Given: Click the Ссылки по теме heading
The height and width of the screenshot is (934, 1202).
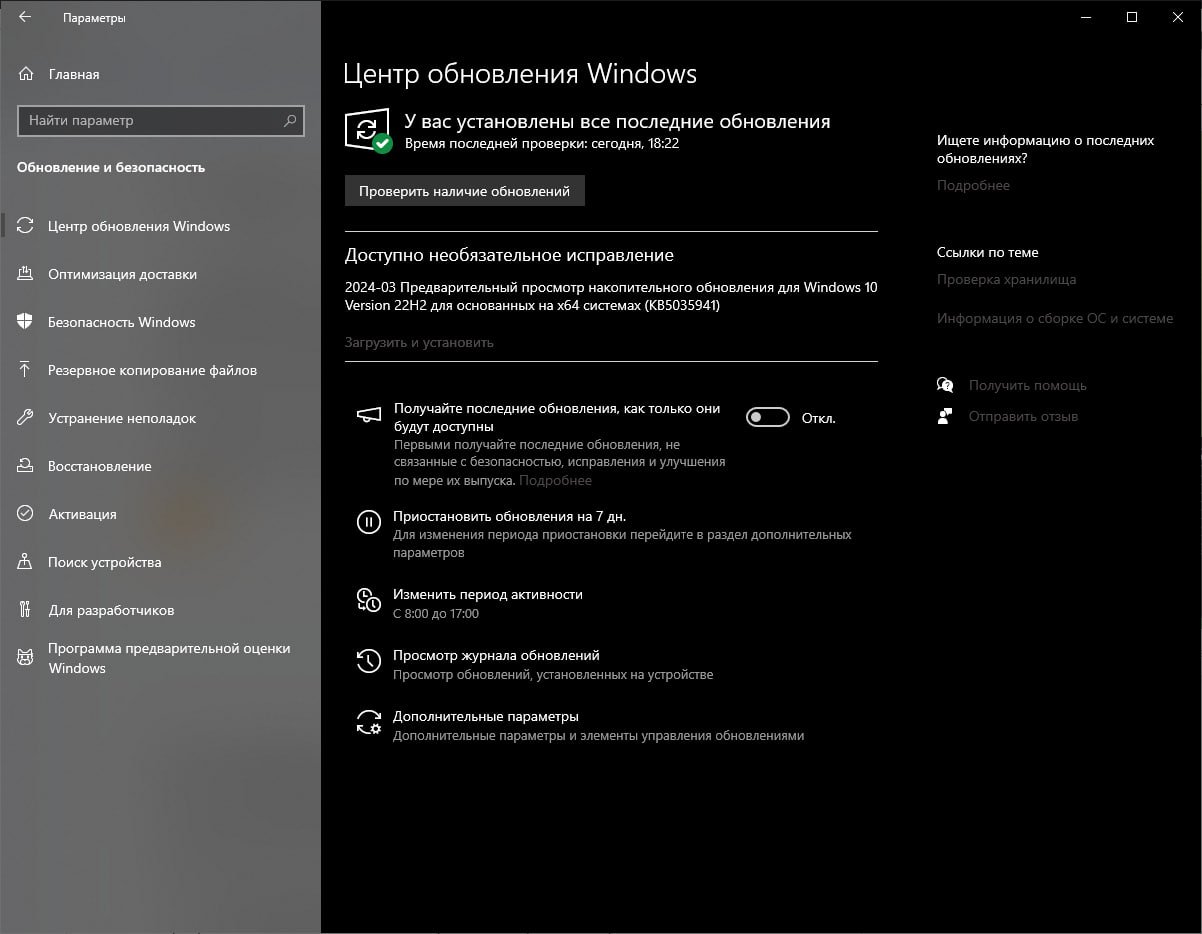Looking at the screenshot, I should pyautogui.click(x=988, y=252).
